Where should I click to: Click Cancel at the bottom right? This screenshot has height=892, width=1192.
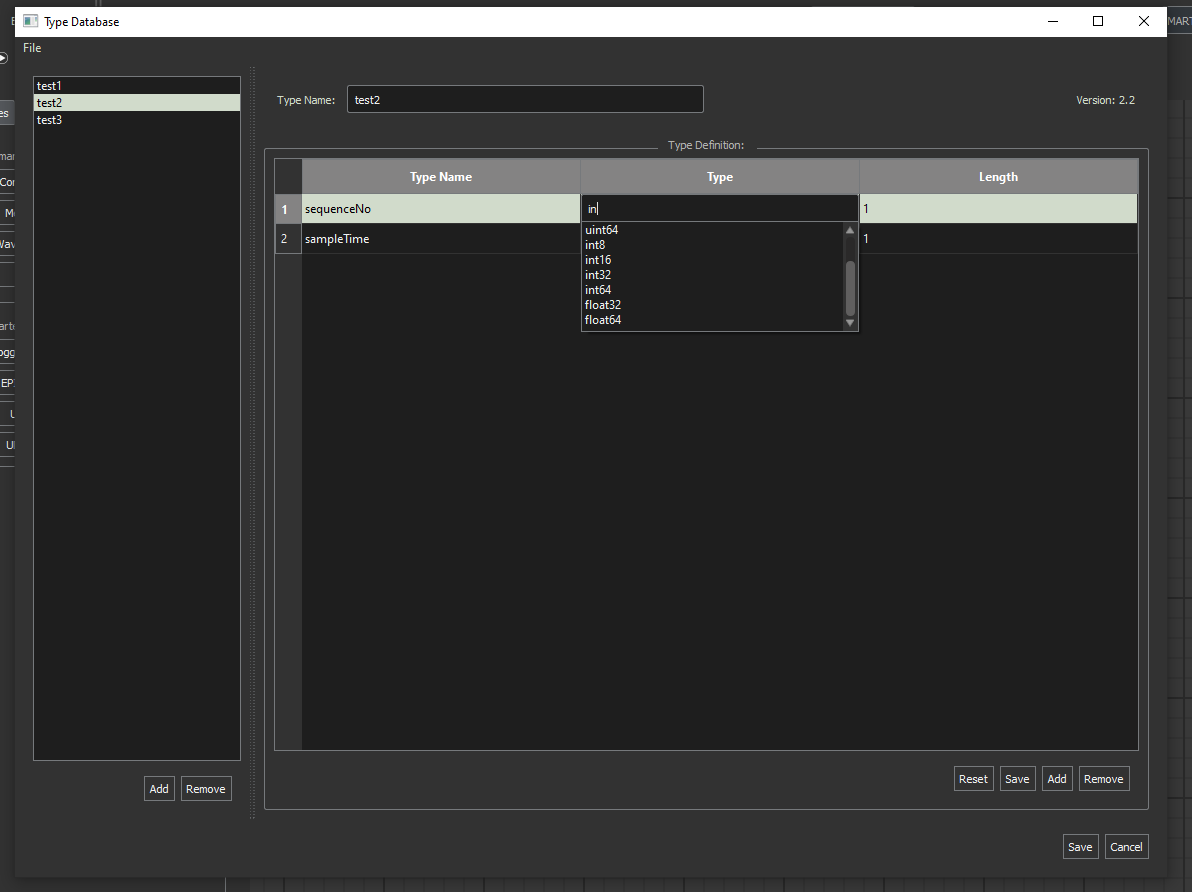point(1126,847)
